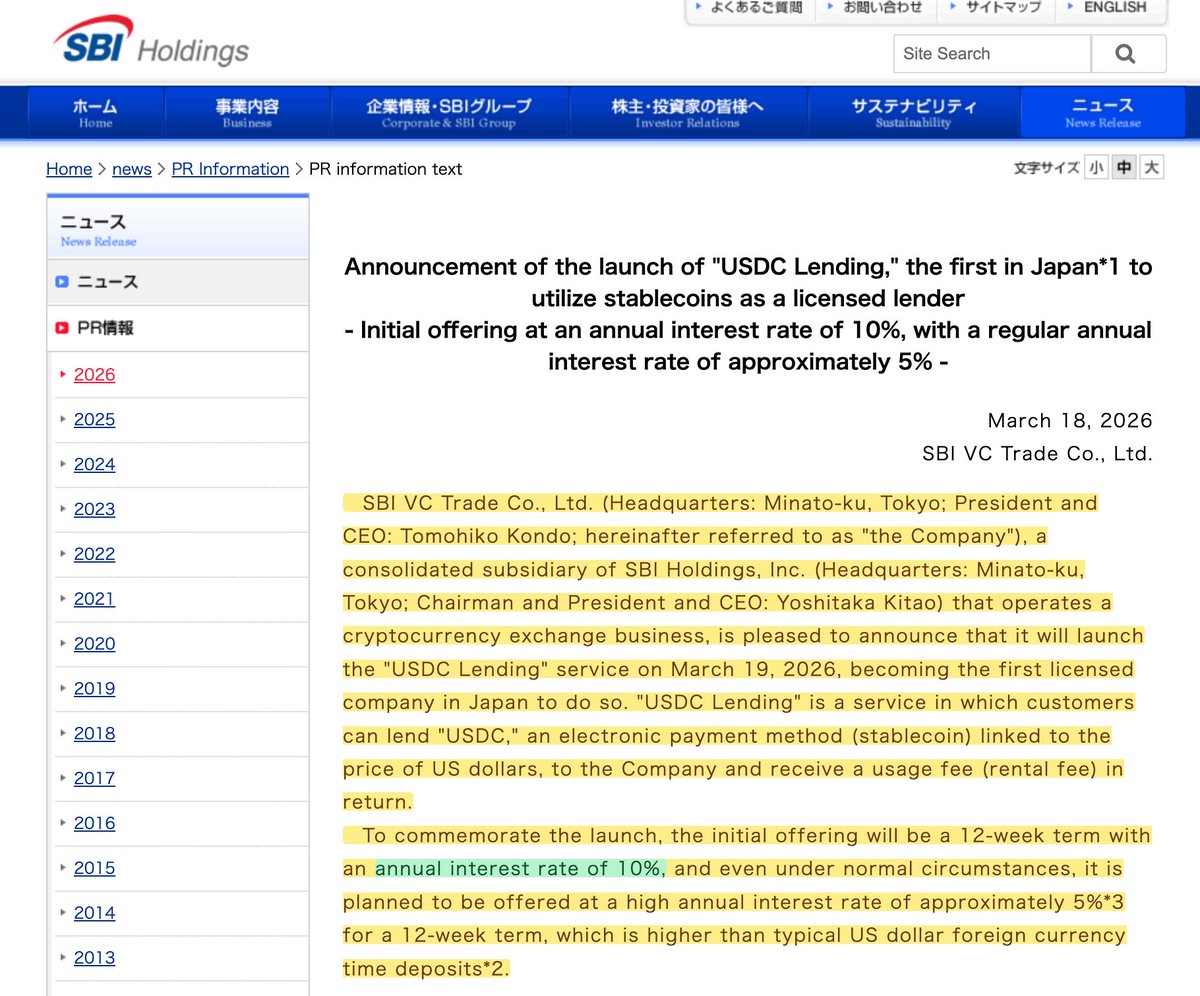1200x996 pixels.
Task: Open the 2014 archive link
Action: tap(94, 913)
